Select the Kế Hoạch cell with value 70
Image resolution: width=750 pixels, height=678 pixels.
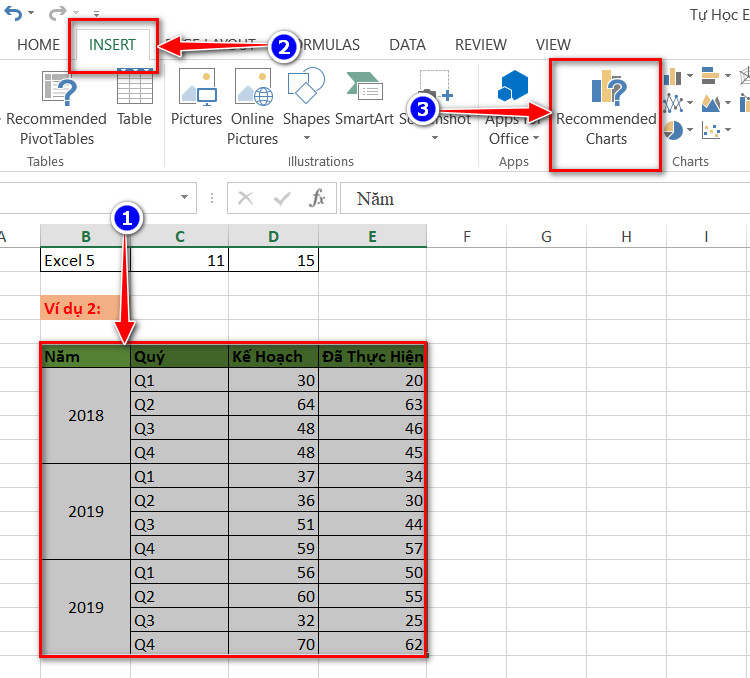click(x=273, y=644)
